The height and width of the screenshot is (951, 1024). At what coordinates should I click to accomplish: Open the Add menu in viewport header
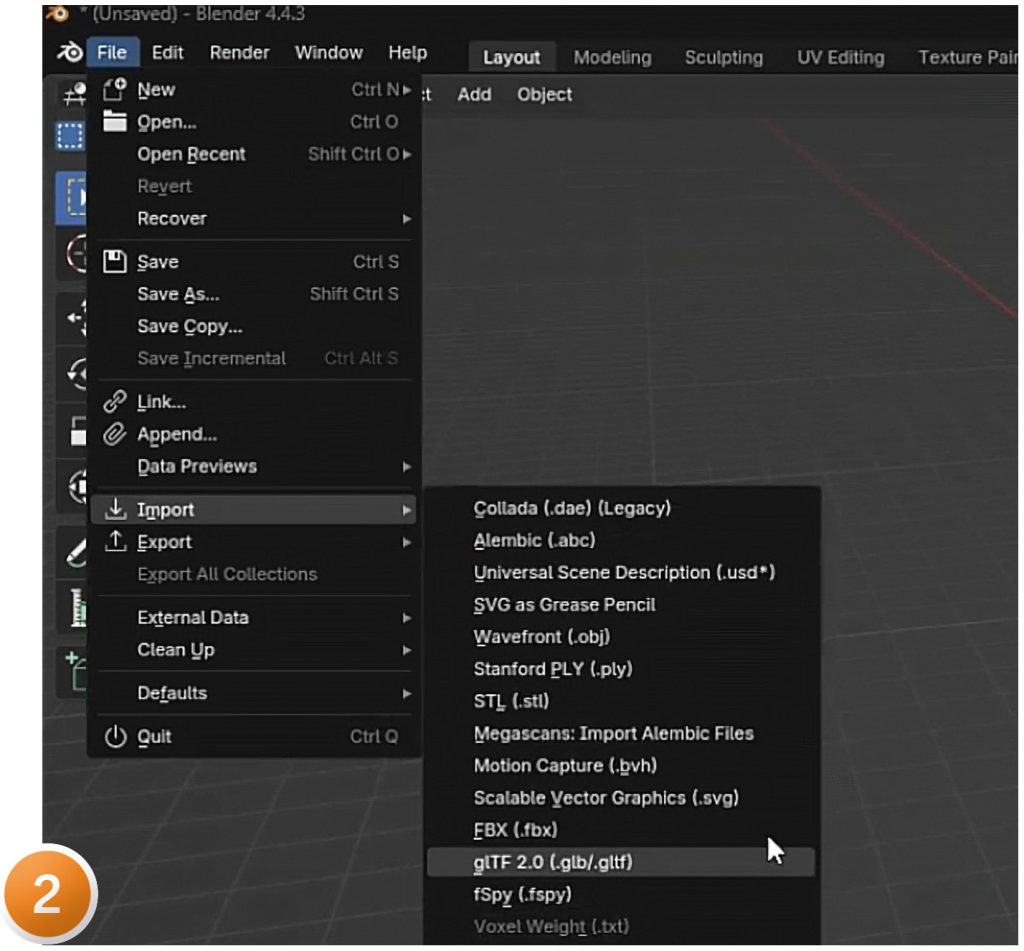[x=474, y=95]
